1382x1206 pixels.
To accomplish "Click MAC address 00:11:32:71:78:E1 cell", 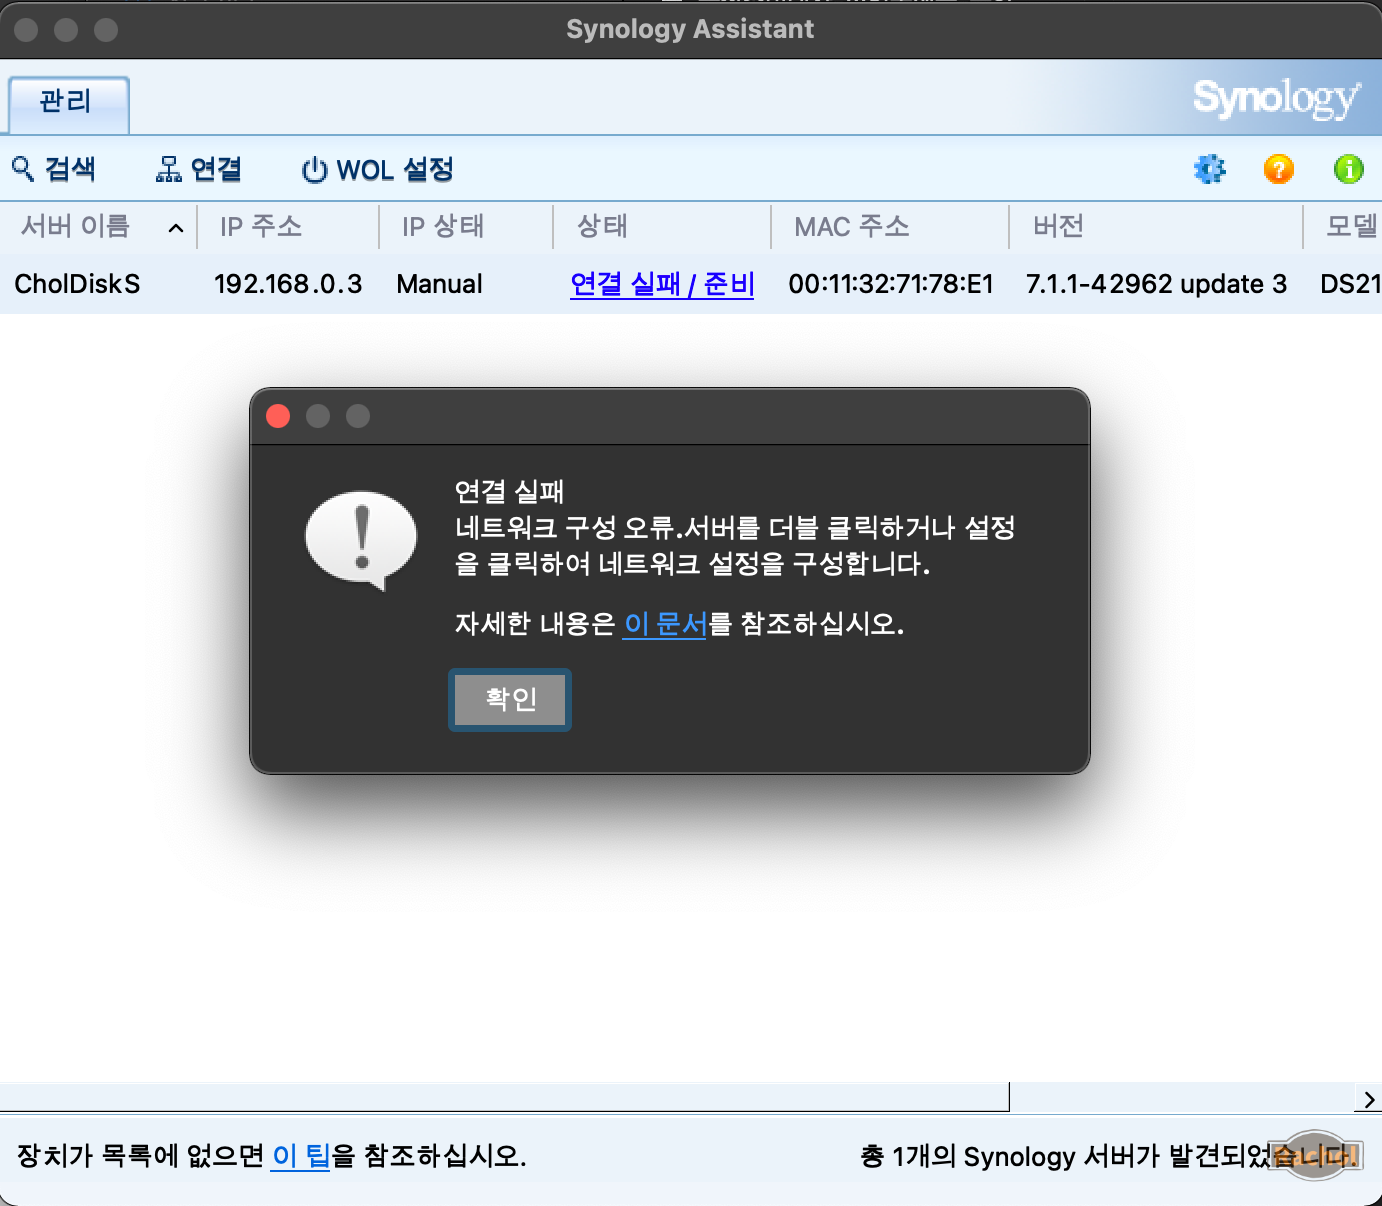I will [x=891, y=284].
